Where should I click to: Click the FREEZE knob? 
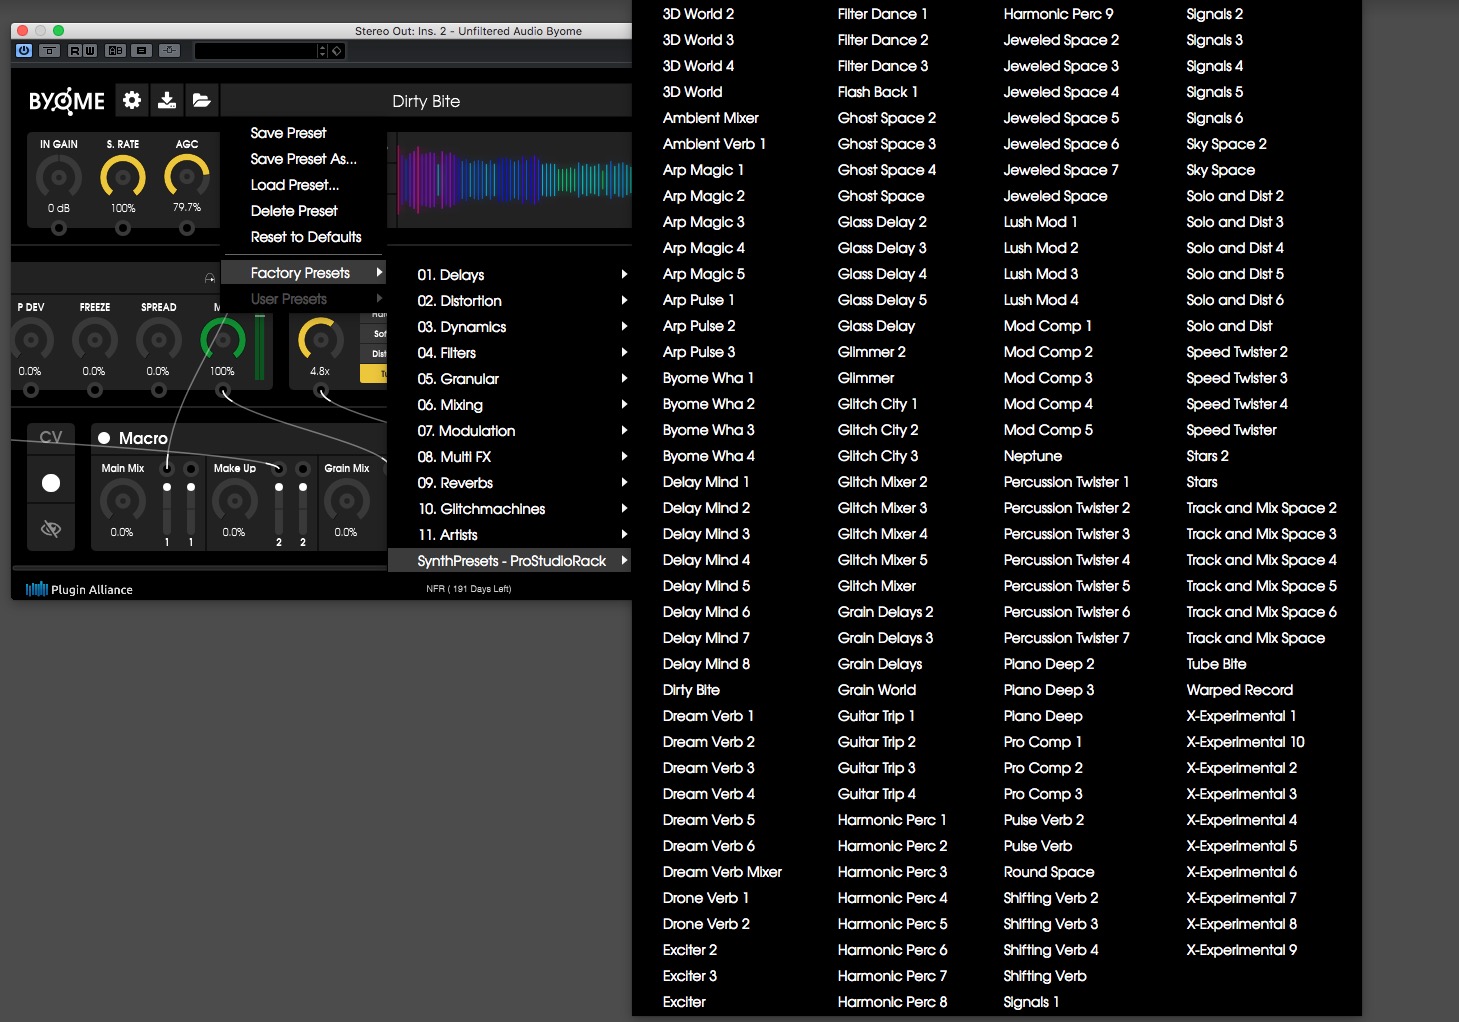95,341
